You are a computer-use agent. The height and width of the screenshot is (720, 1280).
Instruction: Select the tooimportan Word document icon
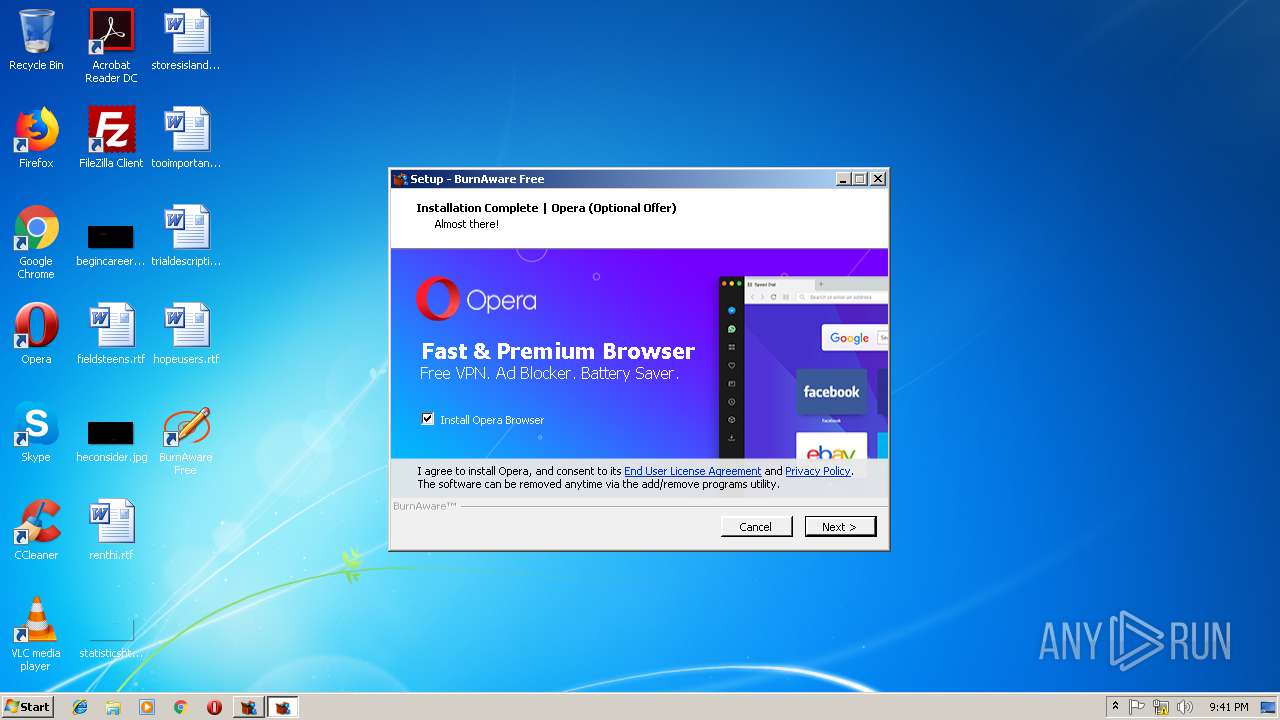coord(186,138)
